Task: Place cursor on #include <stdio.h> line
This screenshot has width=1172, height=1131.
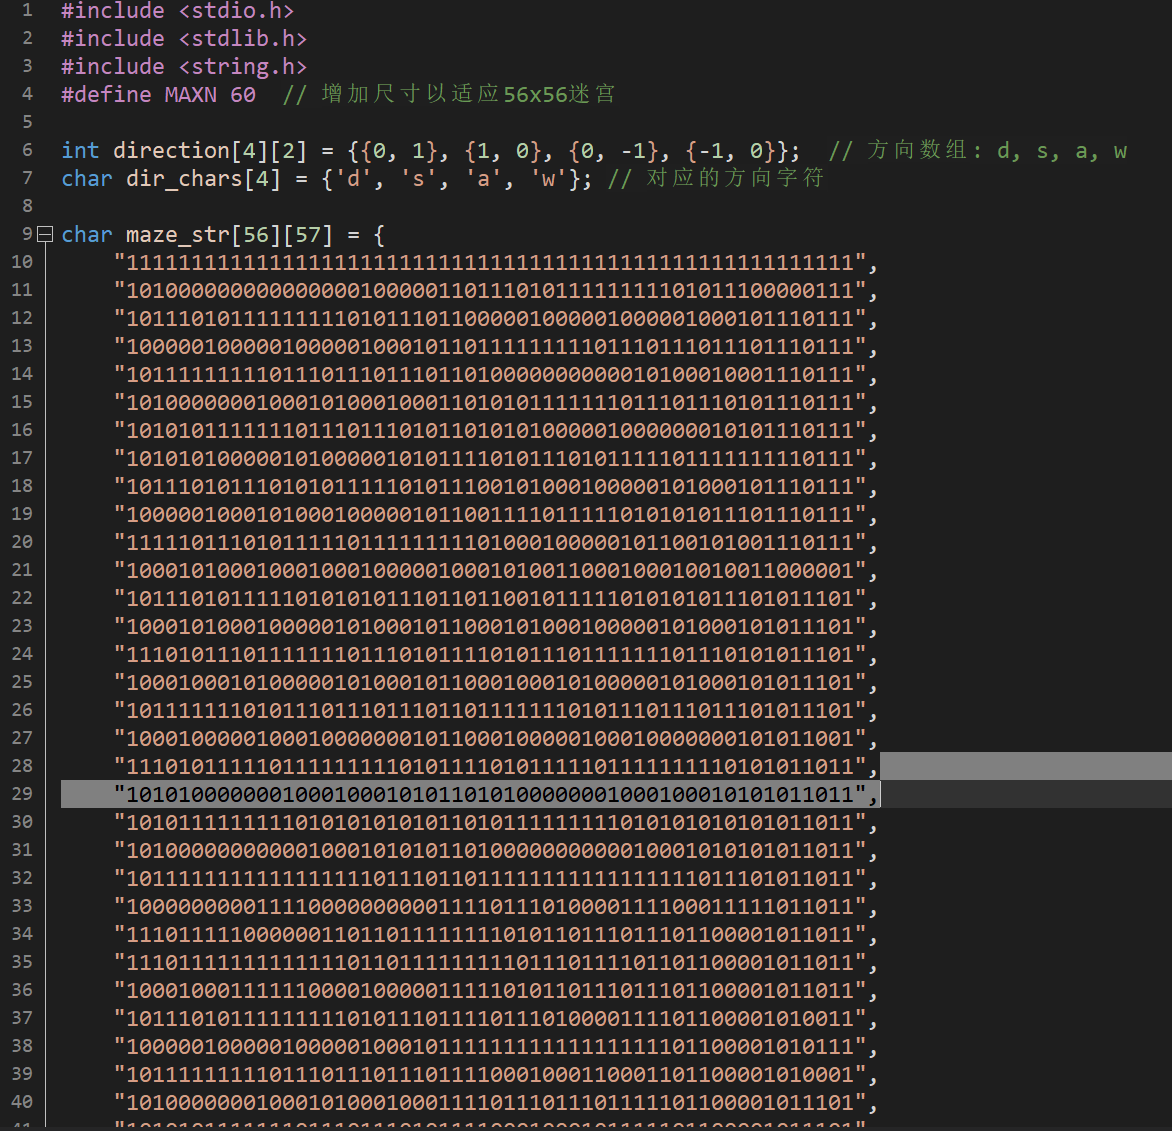Action: [177, 11]
